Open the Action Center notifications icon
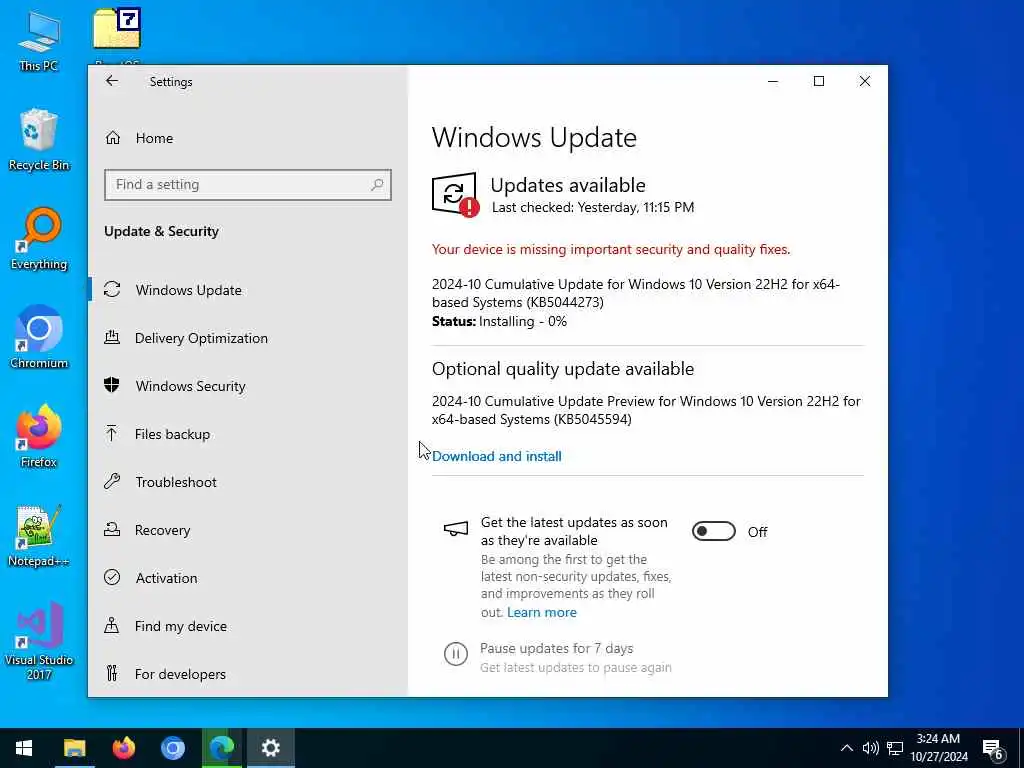Screen dimensions: 1024x768 click(993, 749)
